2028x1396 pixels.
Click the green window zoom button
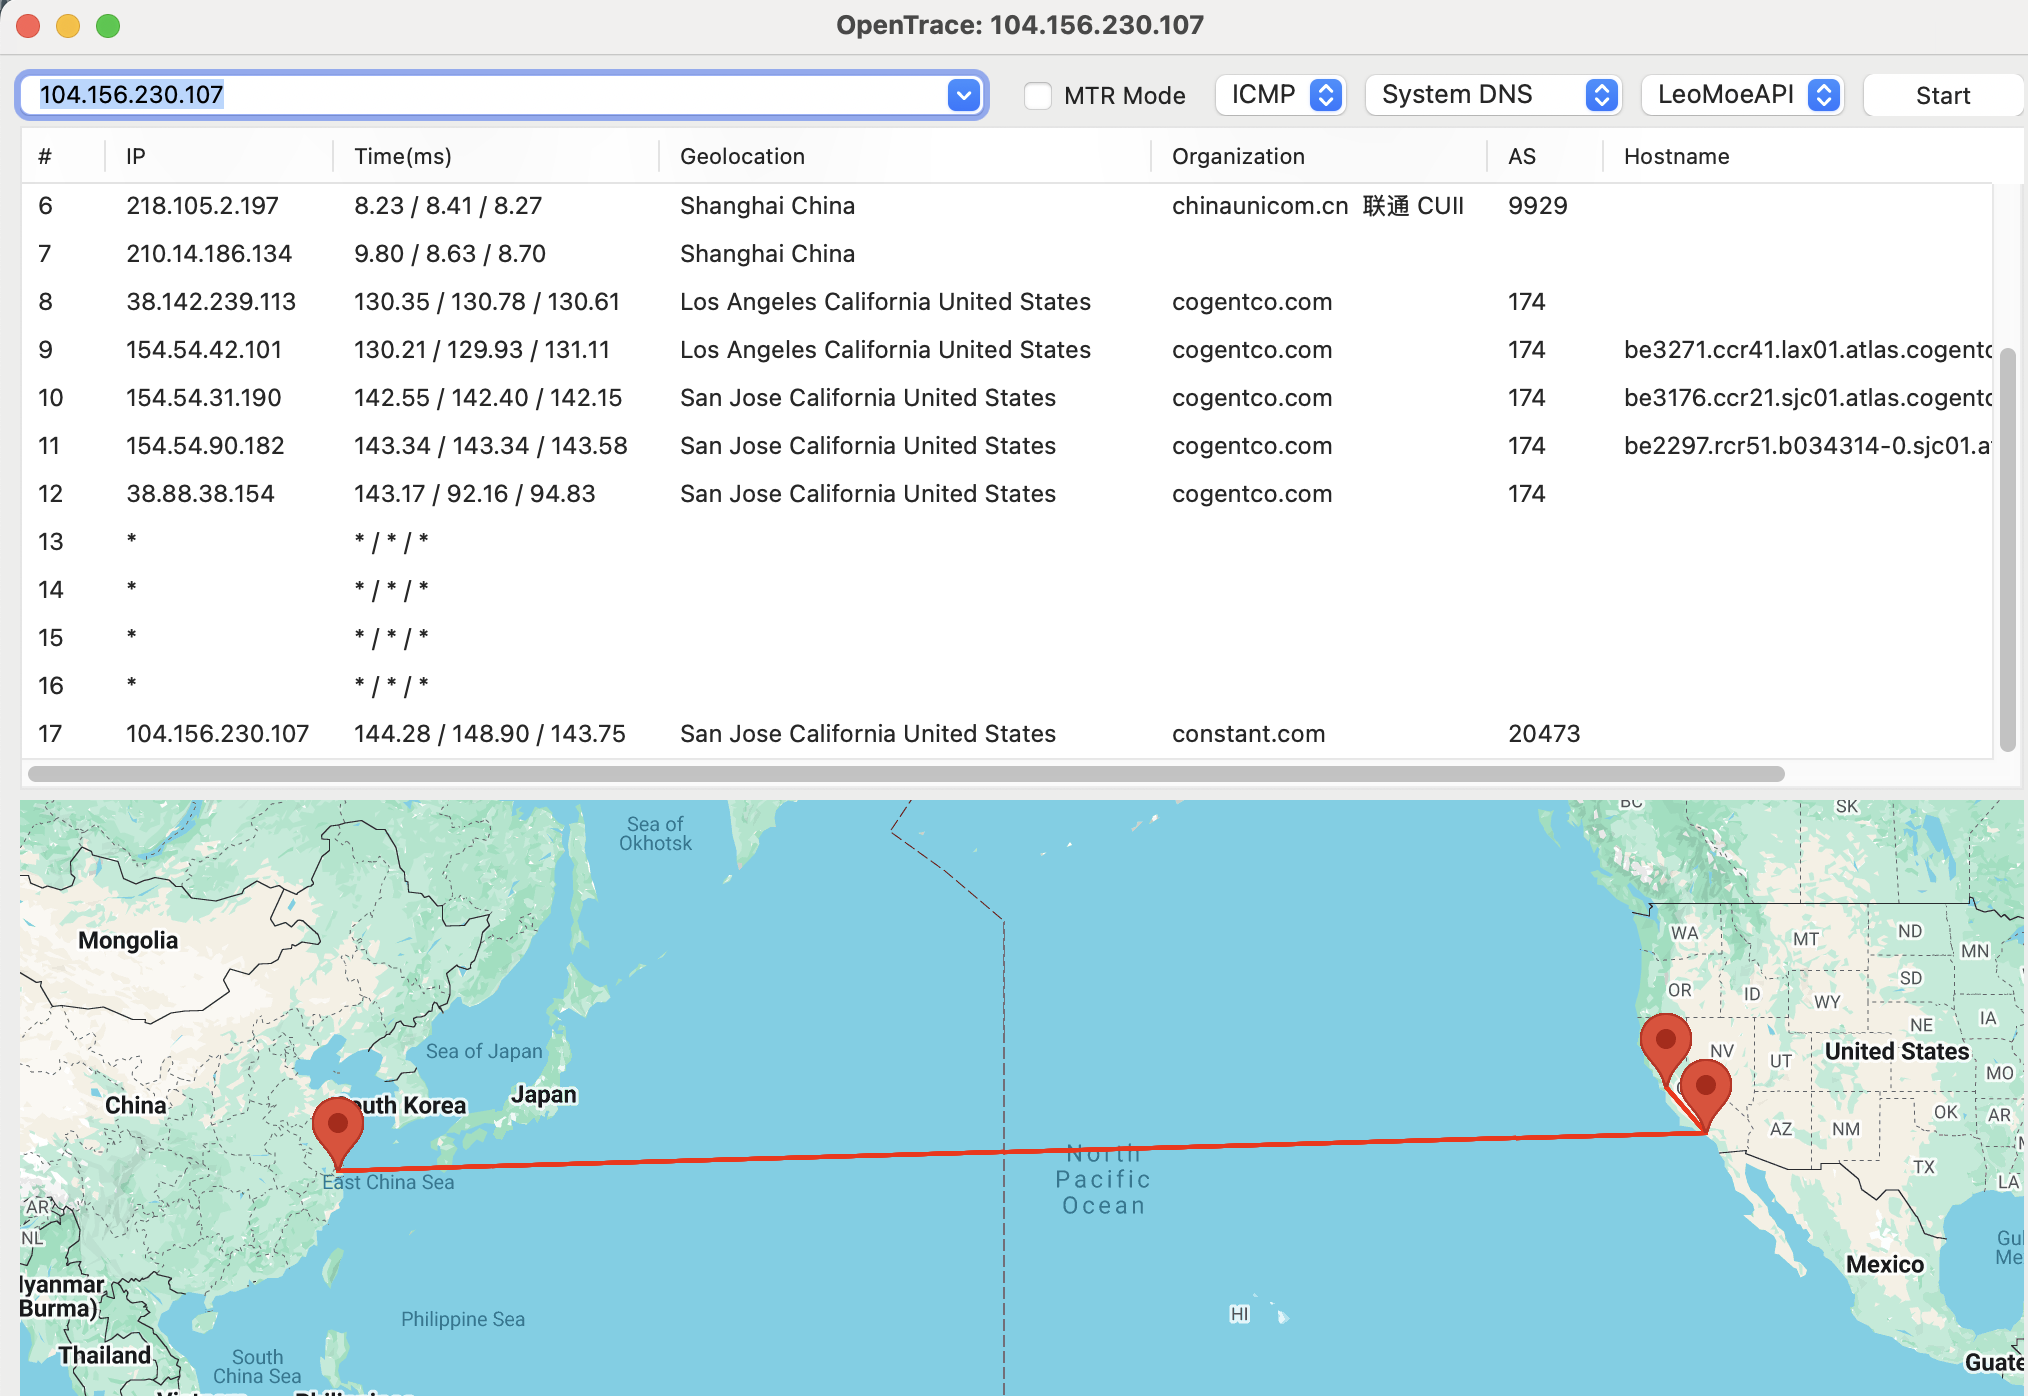pyautogui.click(x=108, y=26)
